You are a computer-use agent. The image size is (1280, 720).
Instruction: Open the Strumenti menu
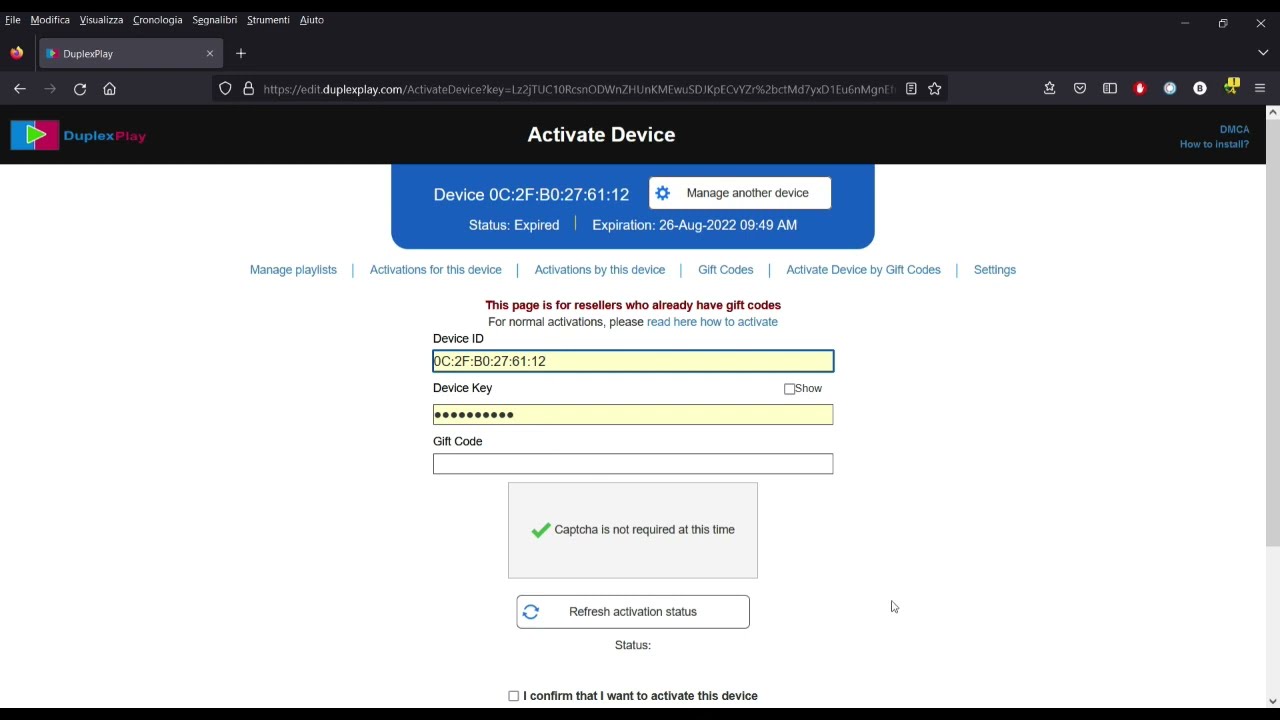268,20
